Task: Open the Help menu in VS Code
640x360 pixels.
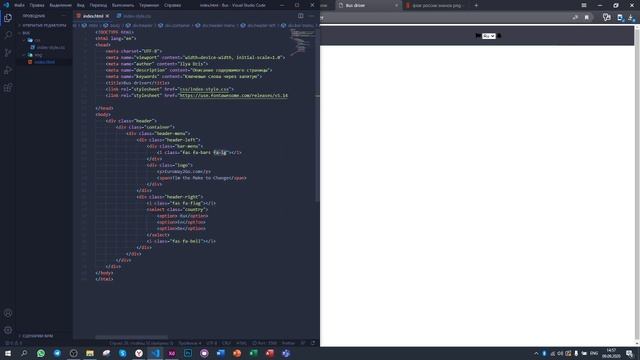Action: 172,5
